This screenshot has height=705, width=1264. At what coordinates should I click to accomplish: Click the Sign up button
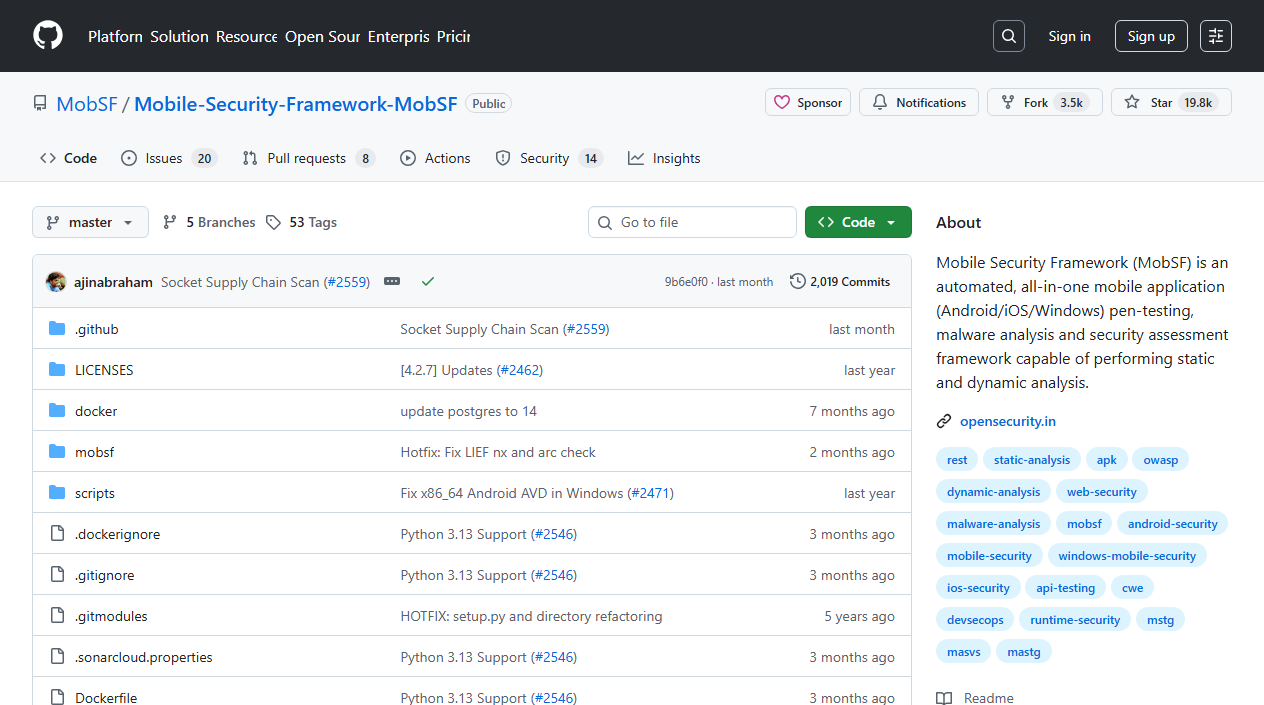[1151, 36]
